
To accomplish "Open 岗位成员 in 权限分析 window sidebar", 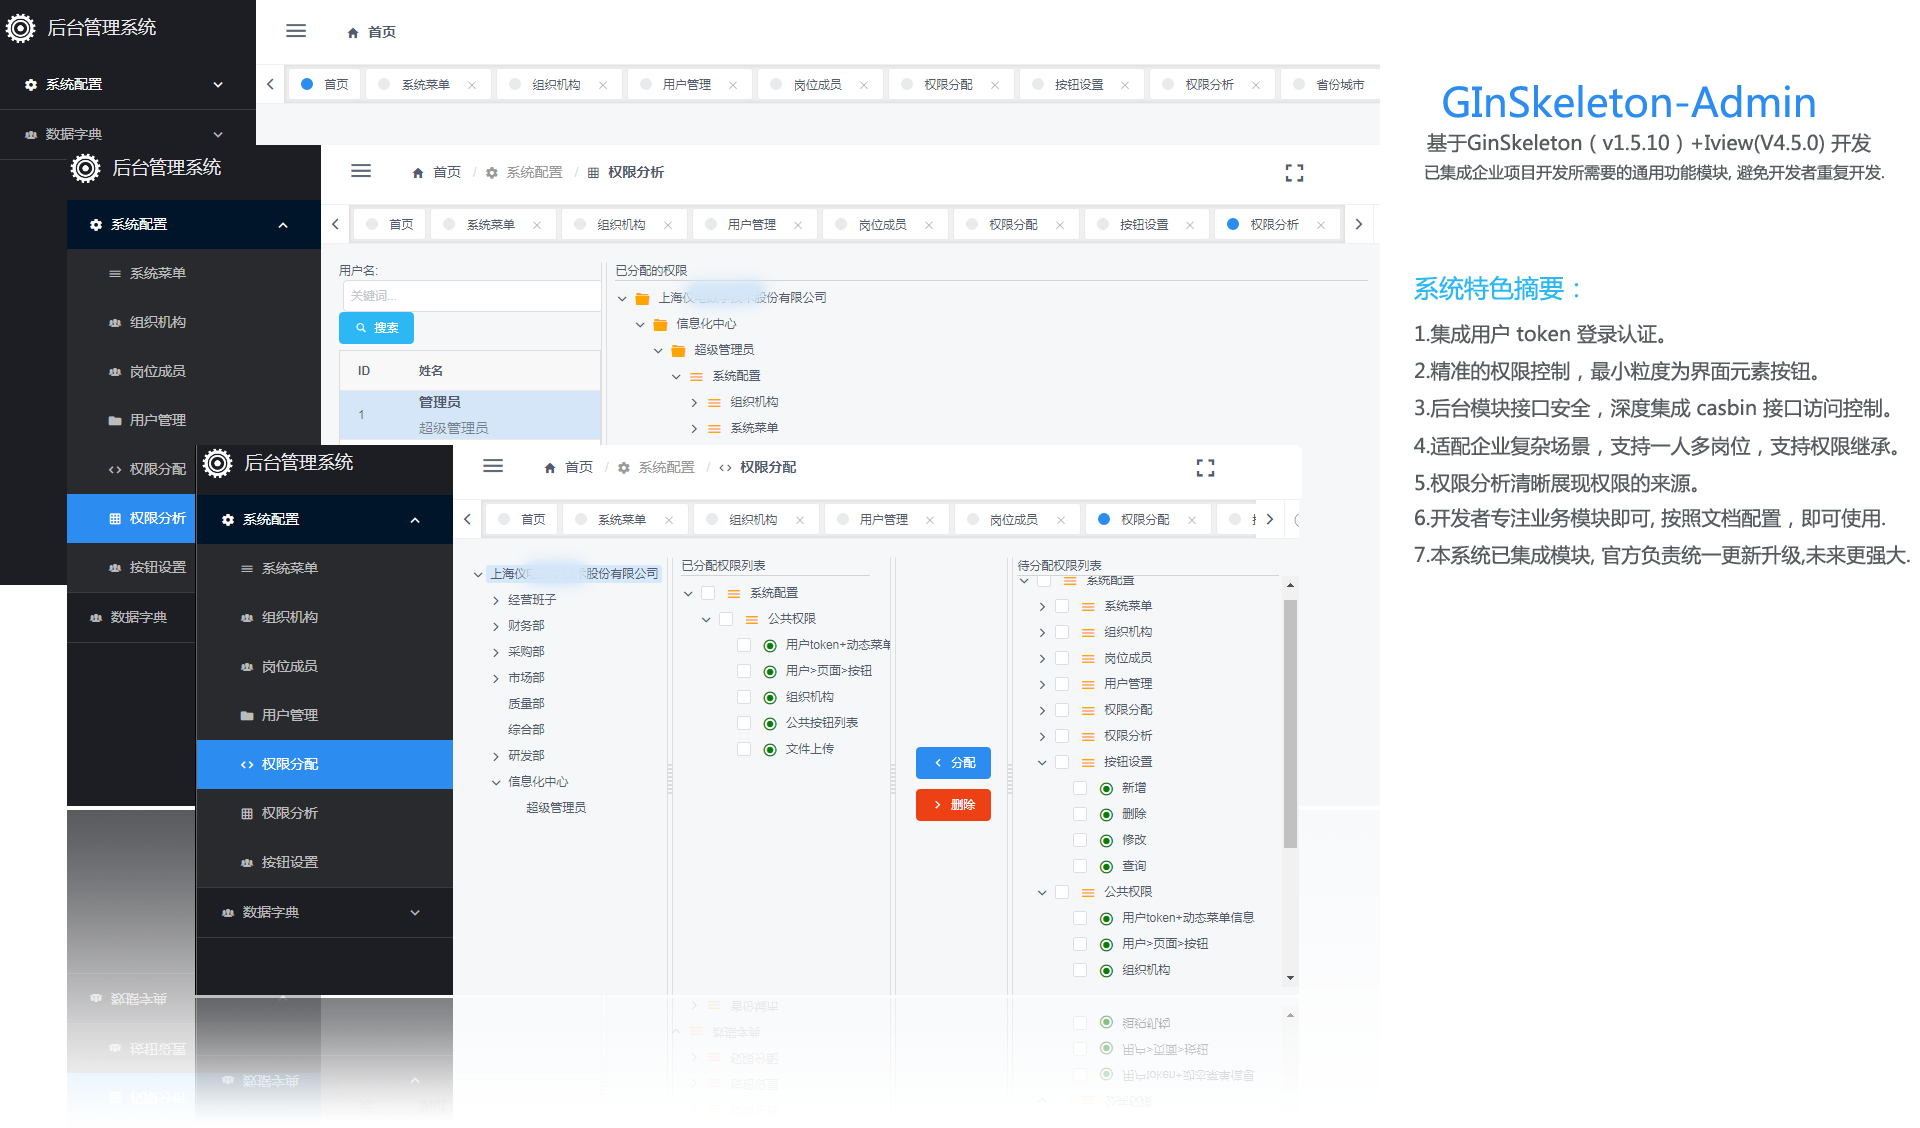I will pyautogui.click(x=193, y=371).
